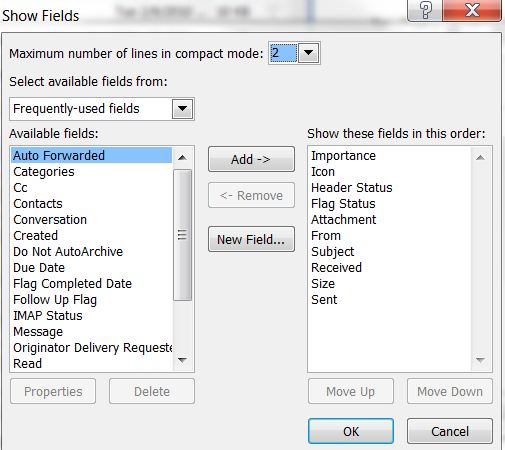Open the New Field... dialog button

tap(251, 239)
